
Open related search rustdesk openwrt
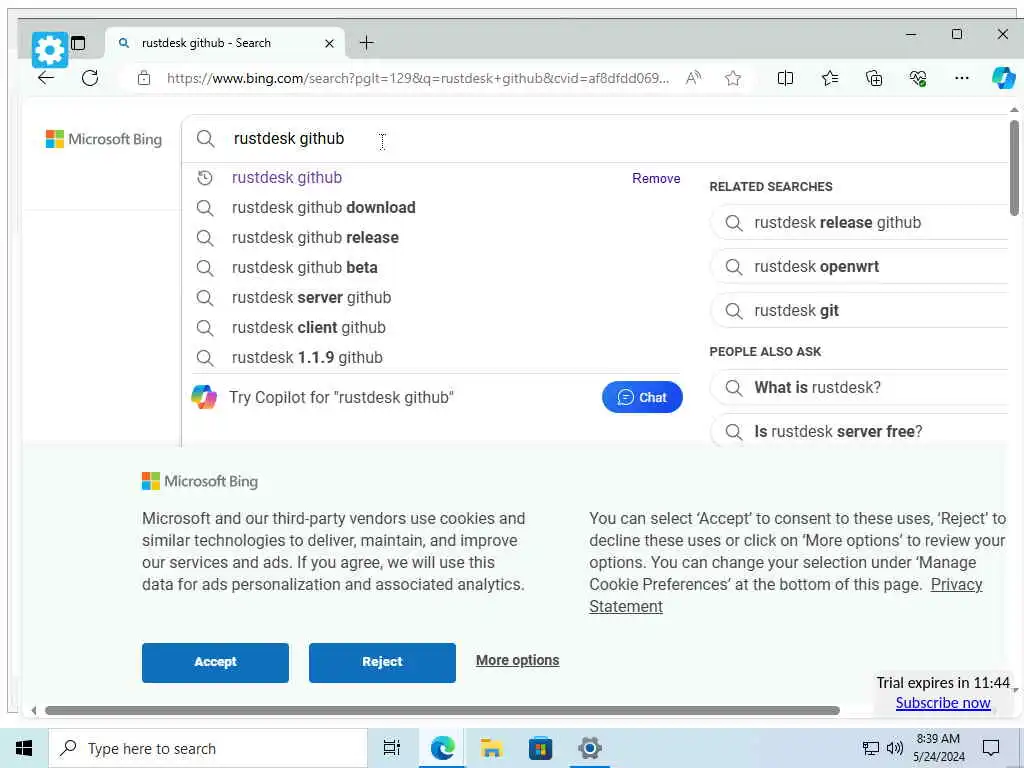(x=860, y=266)
